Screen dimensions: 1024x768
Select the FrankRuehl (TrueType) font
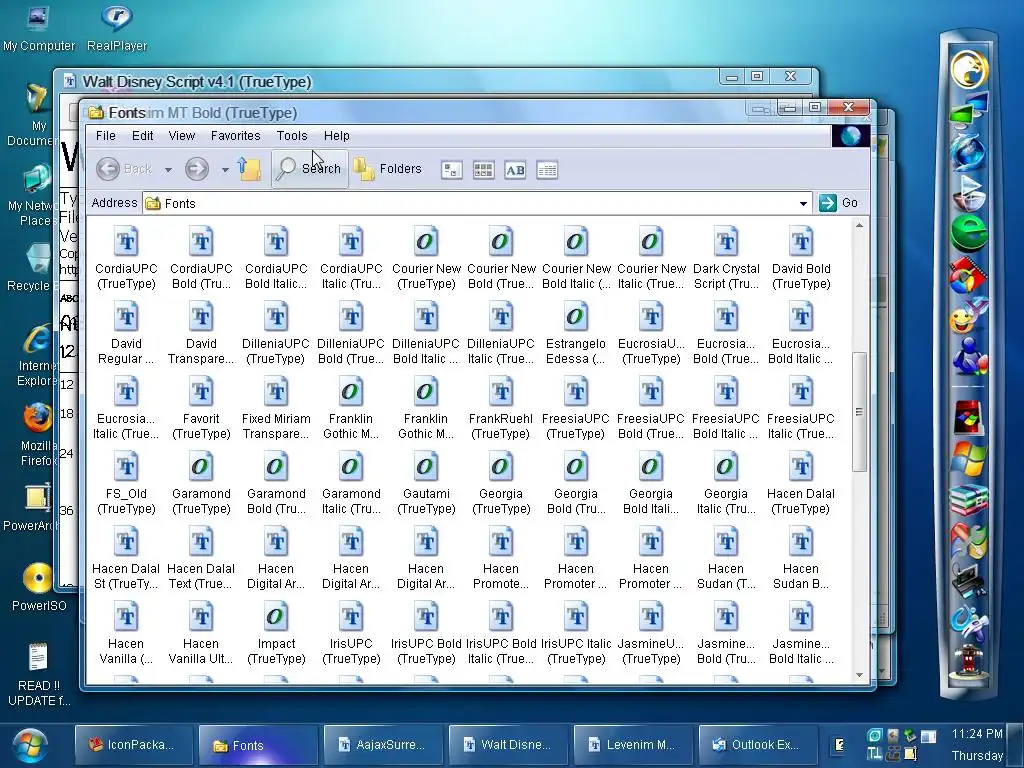click(501, 409)
